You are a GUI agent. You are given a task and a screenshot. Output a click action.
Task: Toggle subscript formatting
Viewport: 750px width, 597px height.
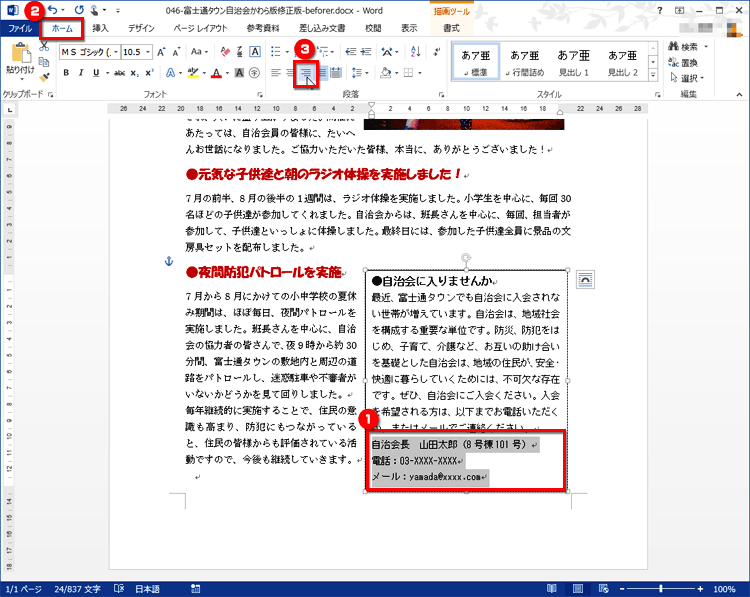135,73
